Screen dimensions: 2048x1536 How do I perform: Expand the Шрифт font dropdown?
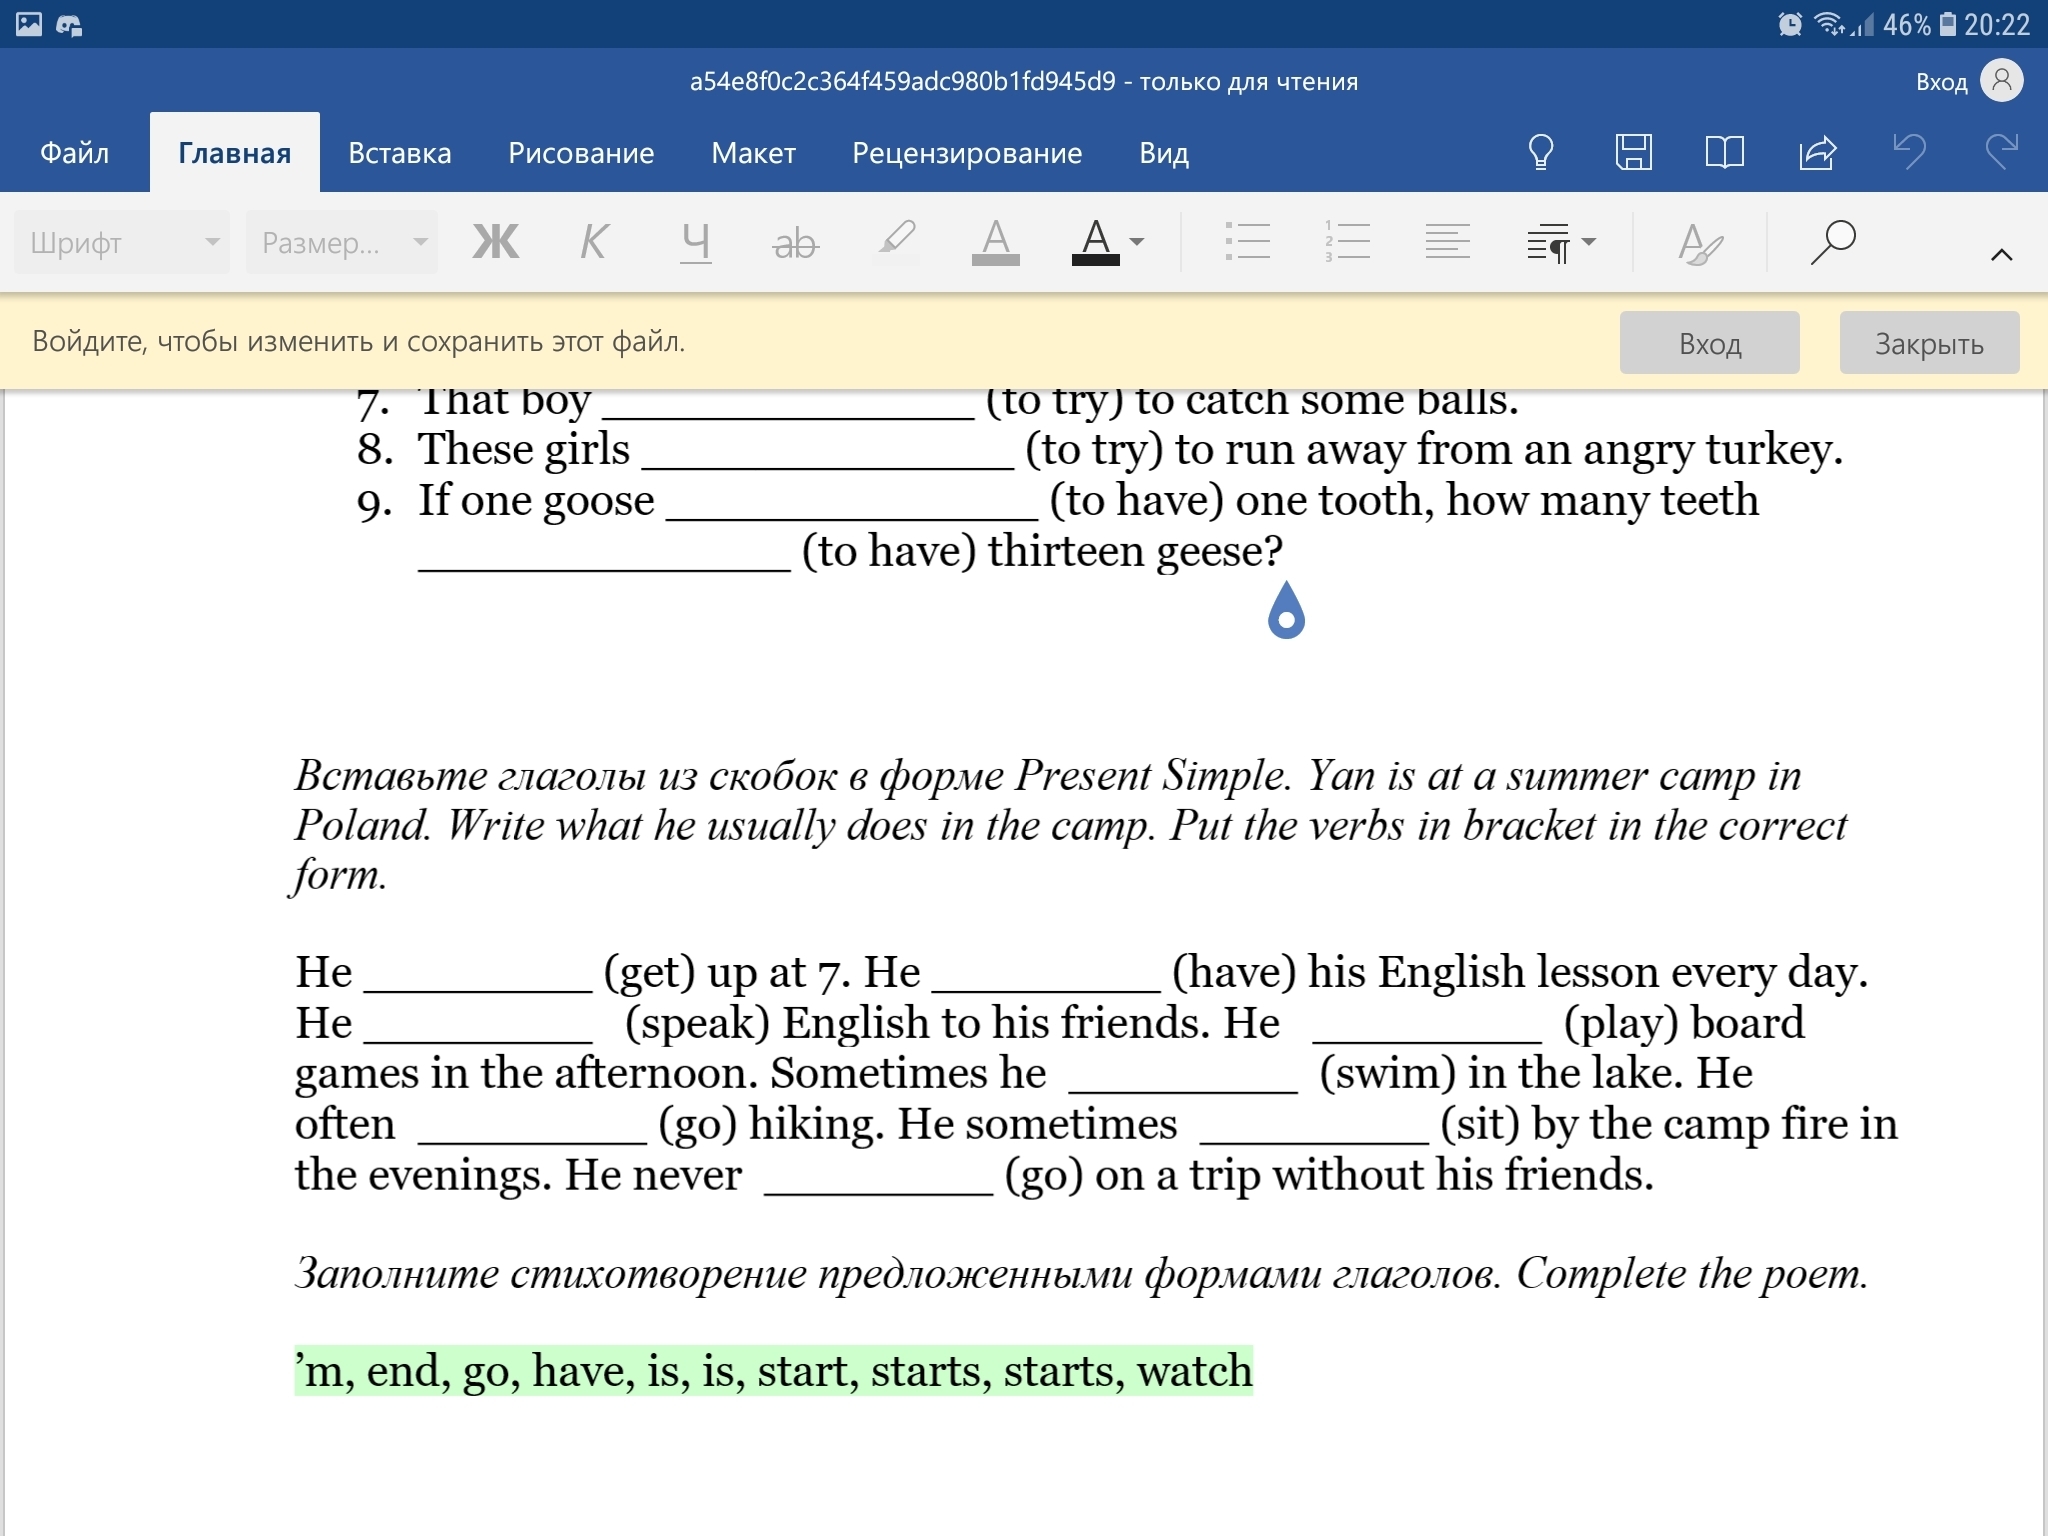click(x=123, y=242)
